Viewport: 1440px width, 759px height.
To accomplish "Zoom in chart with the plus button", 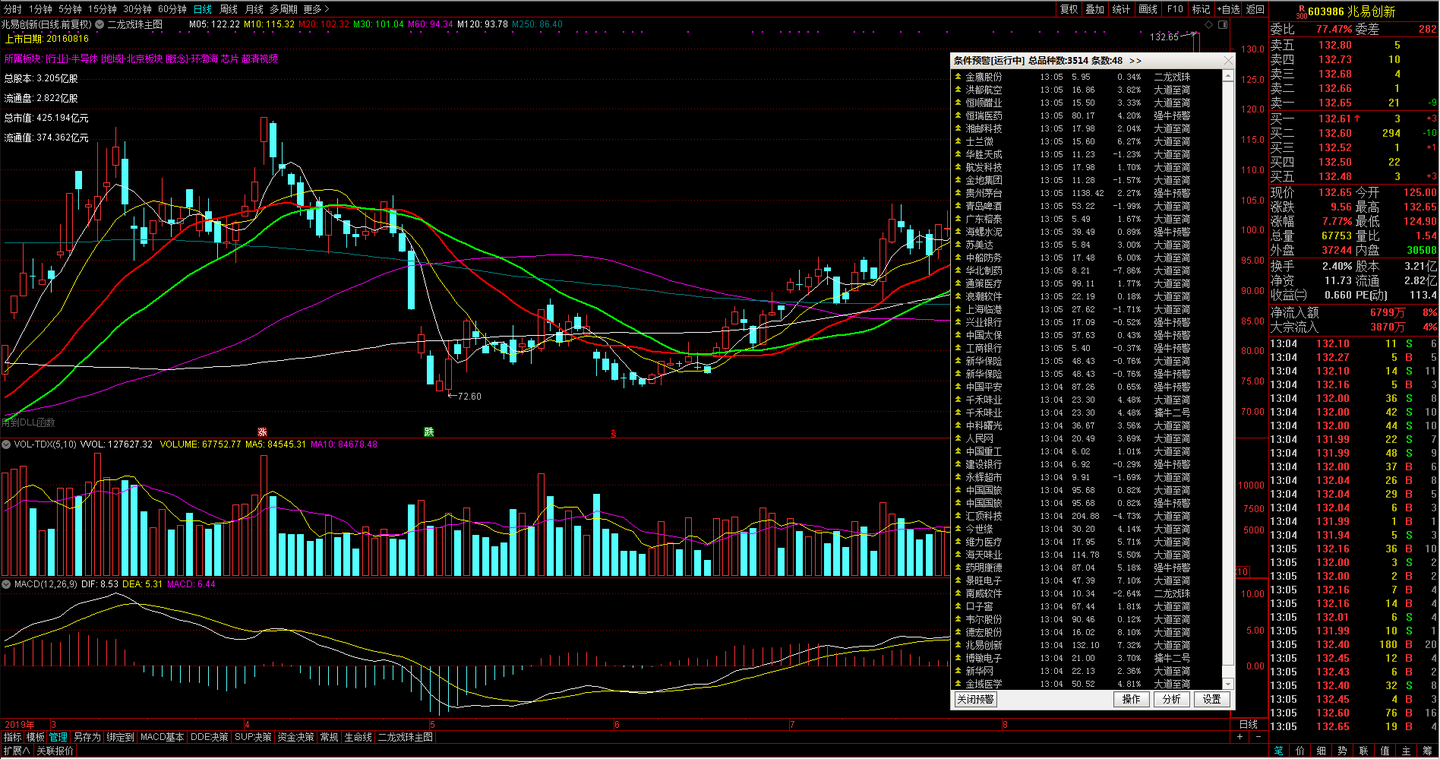I will click(1240, 737).
